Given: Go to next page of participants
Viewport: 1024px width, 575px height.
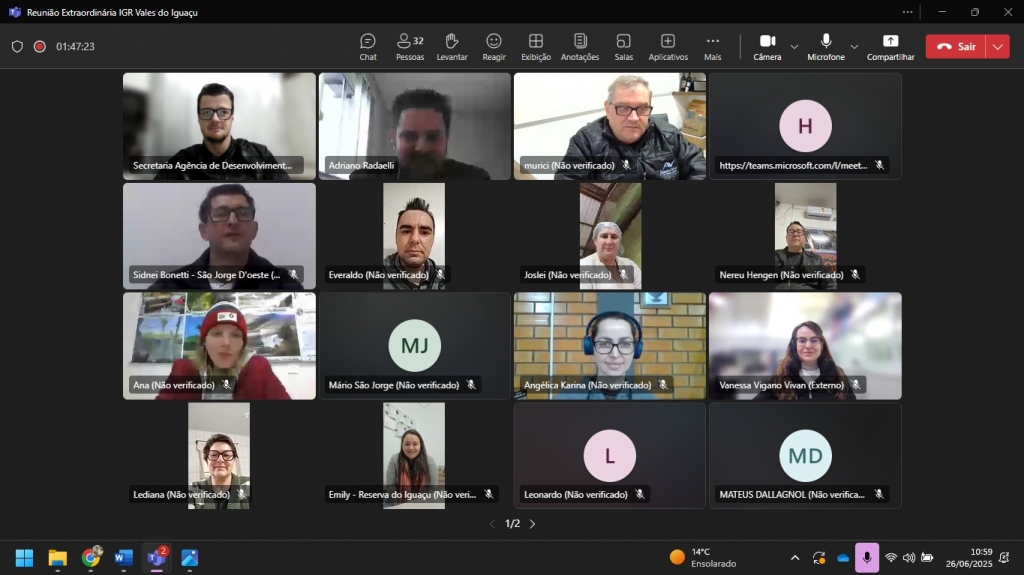Looking at the screenshot, I should [x=532, y=524].
